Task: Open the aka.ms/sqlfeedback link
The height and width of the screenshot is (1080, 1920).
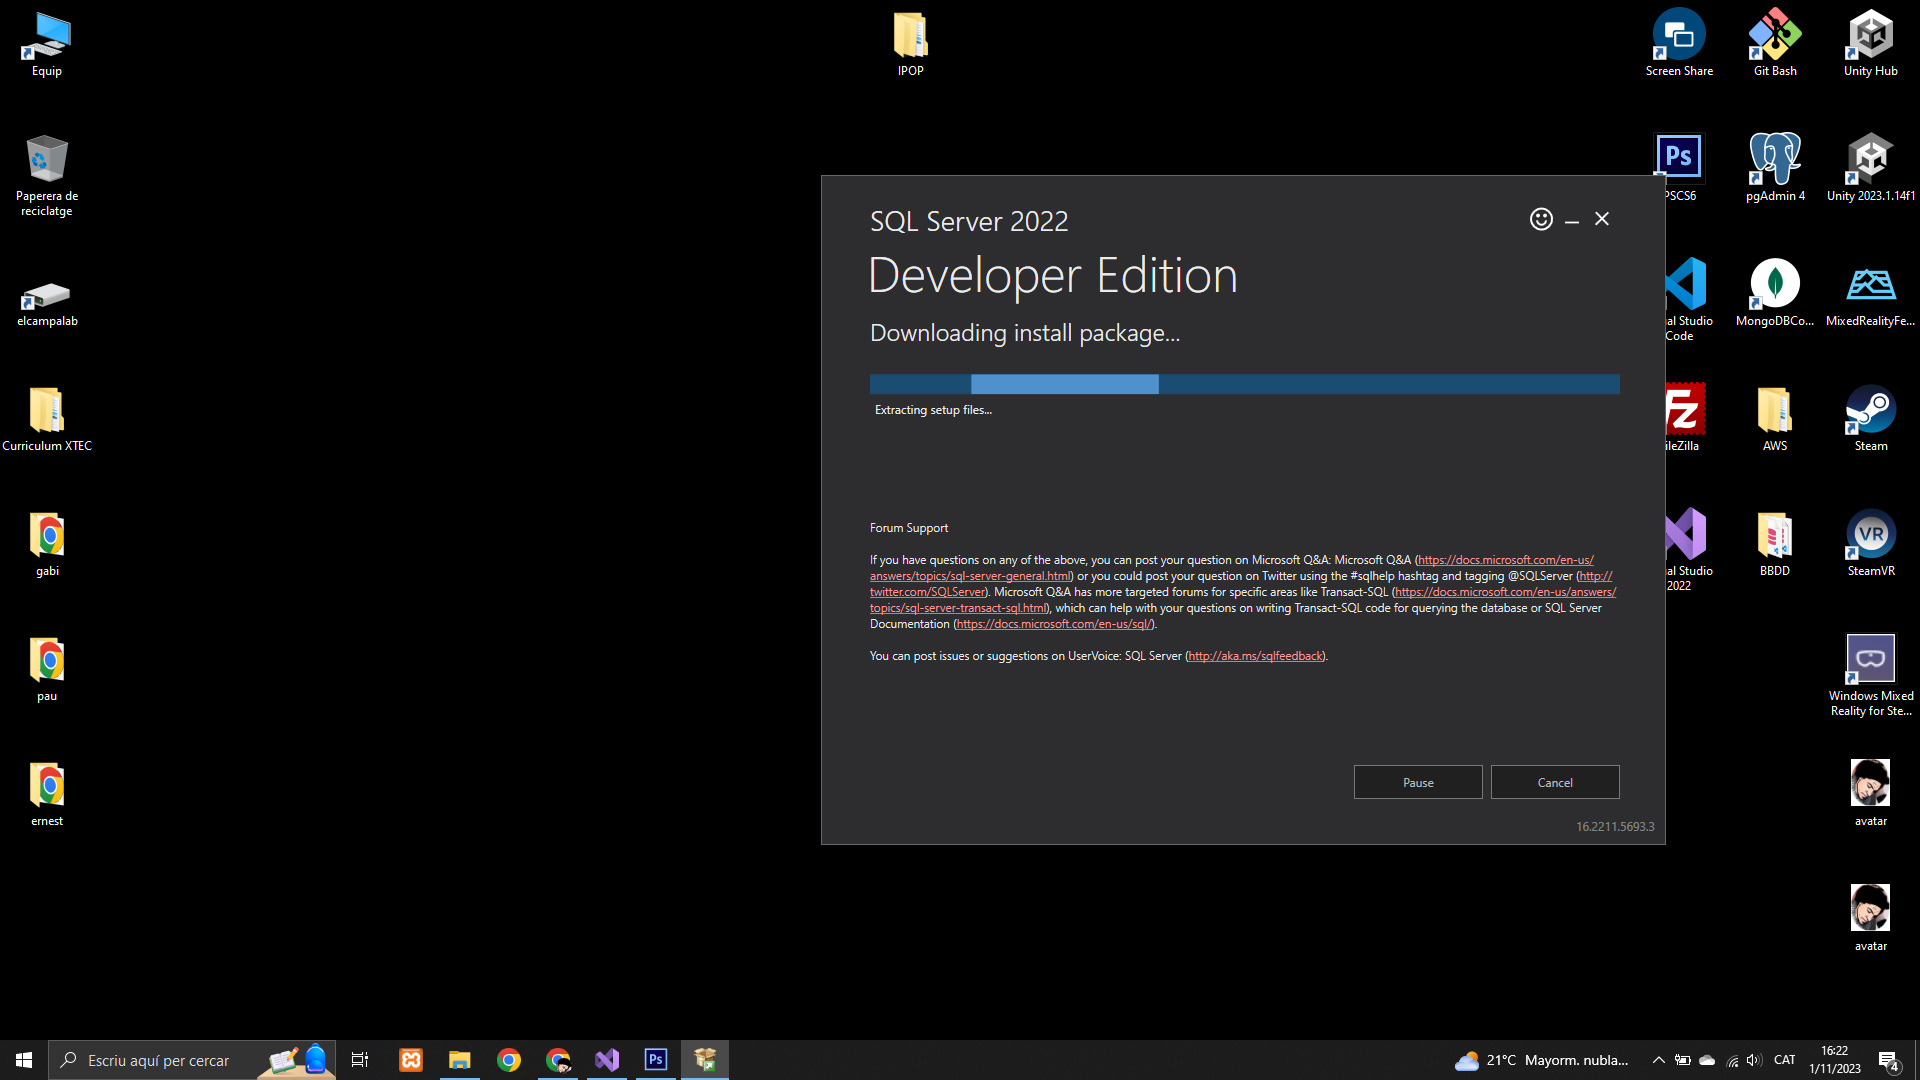Action: coord(1255,656)
